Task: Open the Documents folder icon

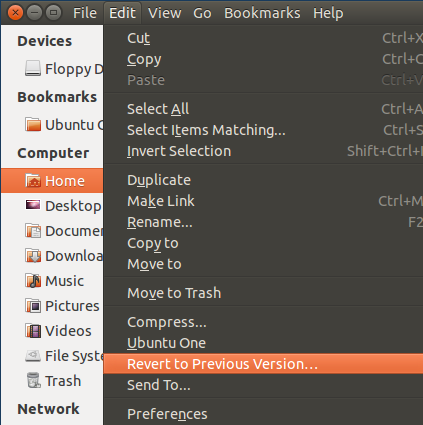Action: click(x=33, y=231)
